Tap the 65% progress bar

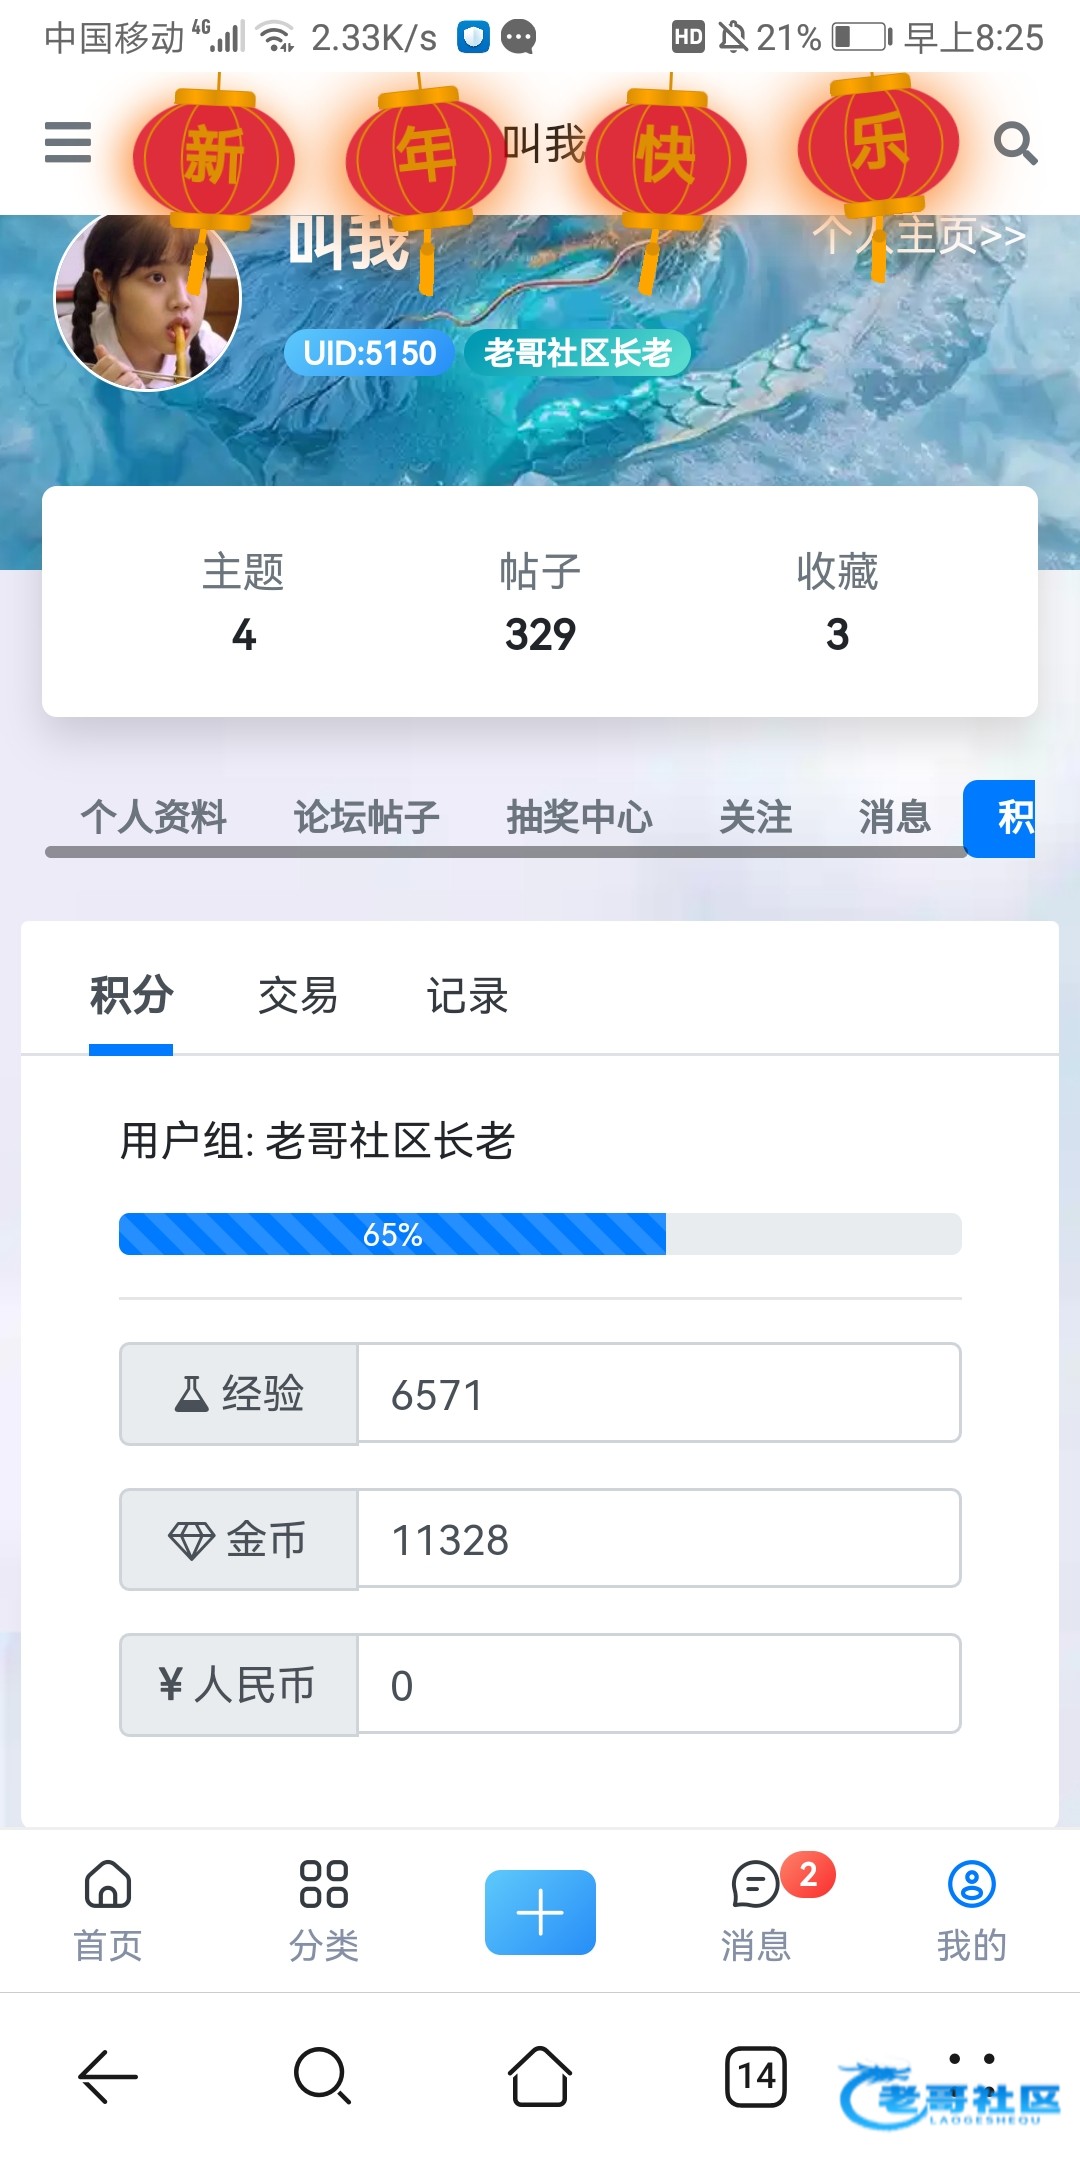[x=540, y=1234]
